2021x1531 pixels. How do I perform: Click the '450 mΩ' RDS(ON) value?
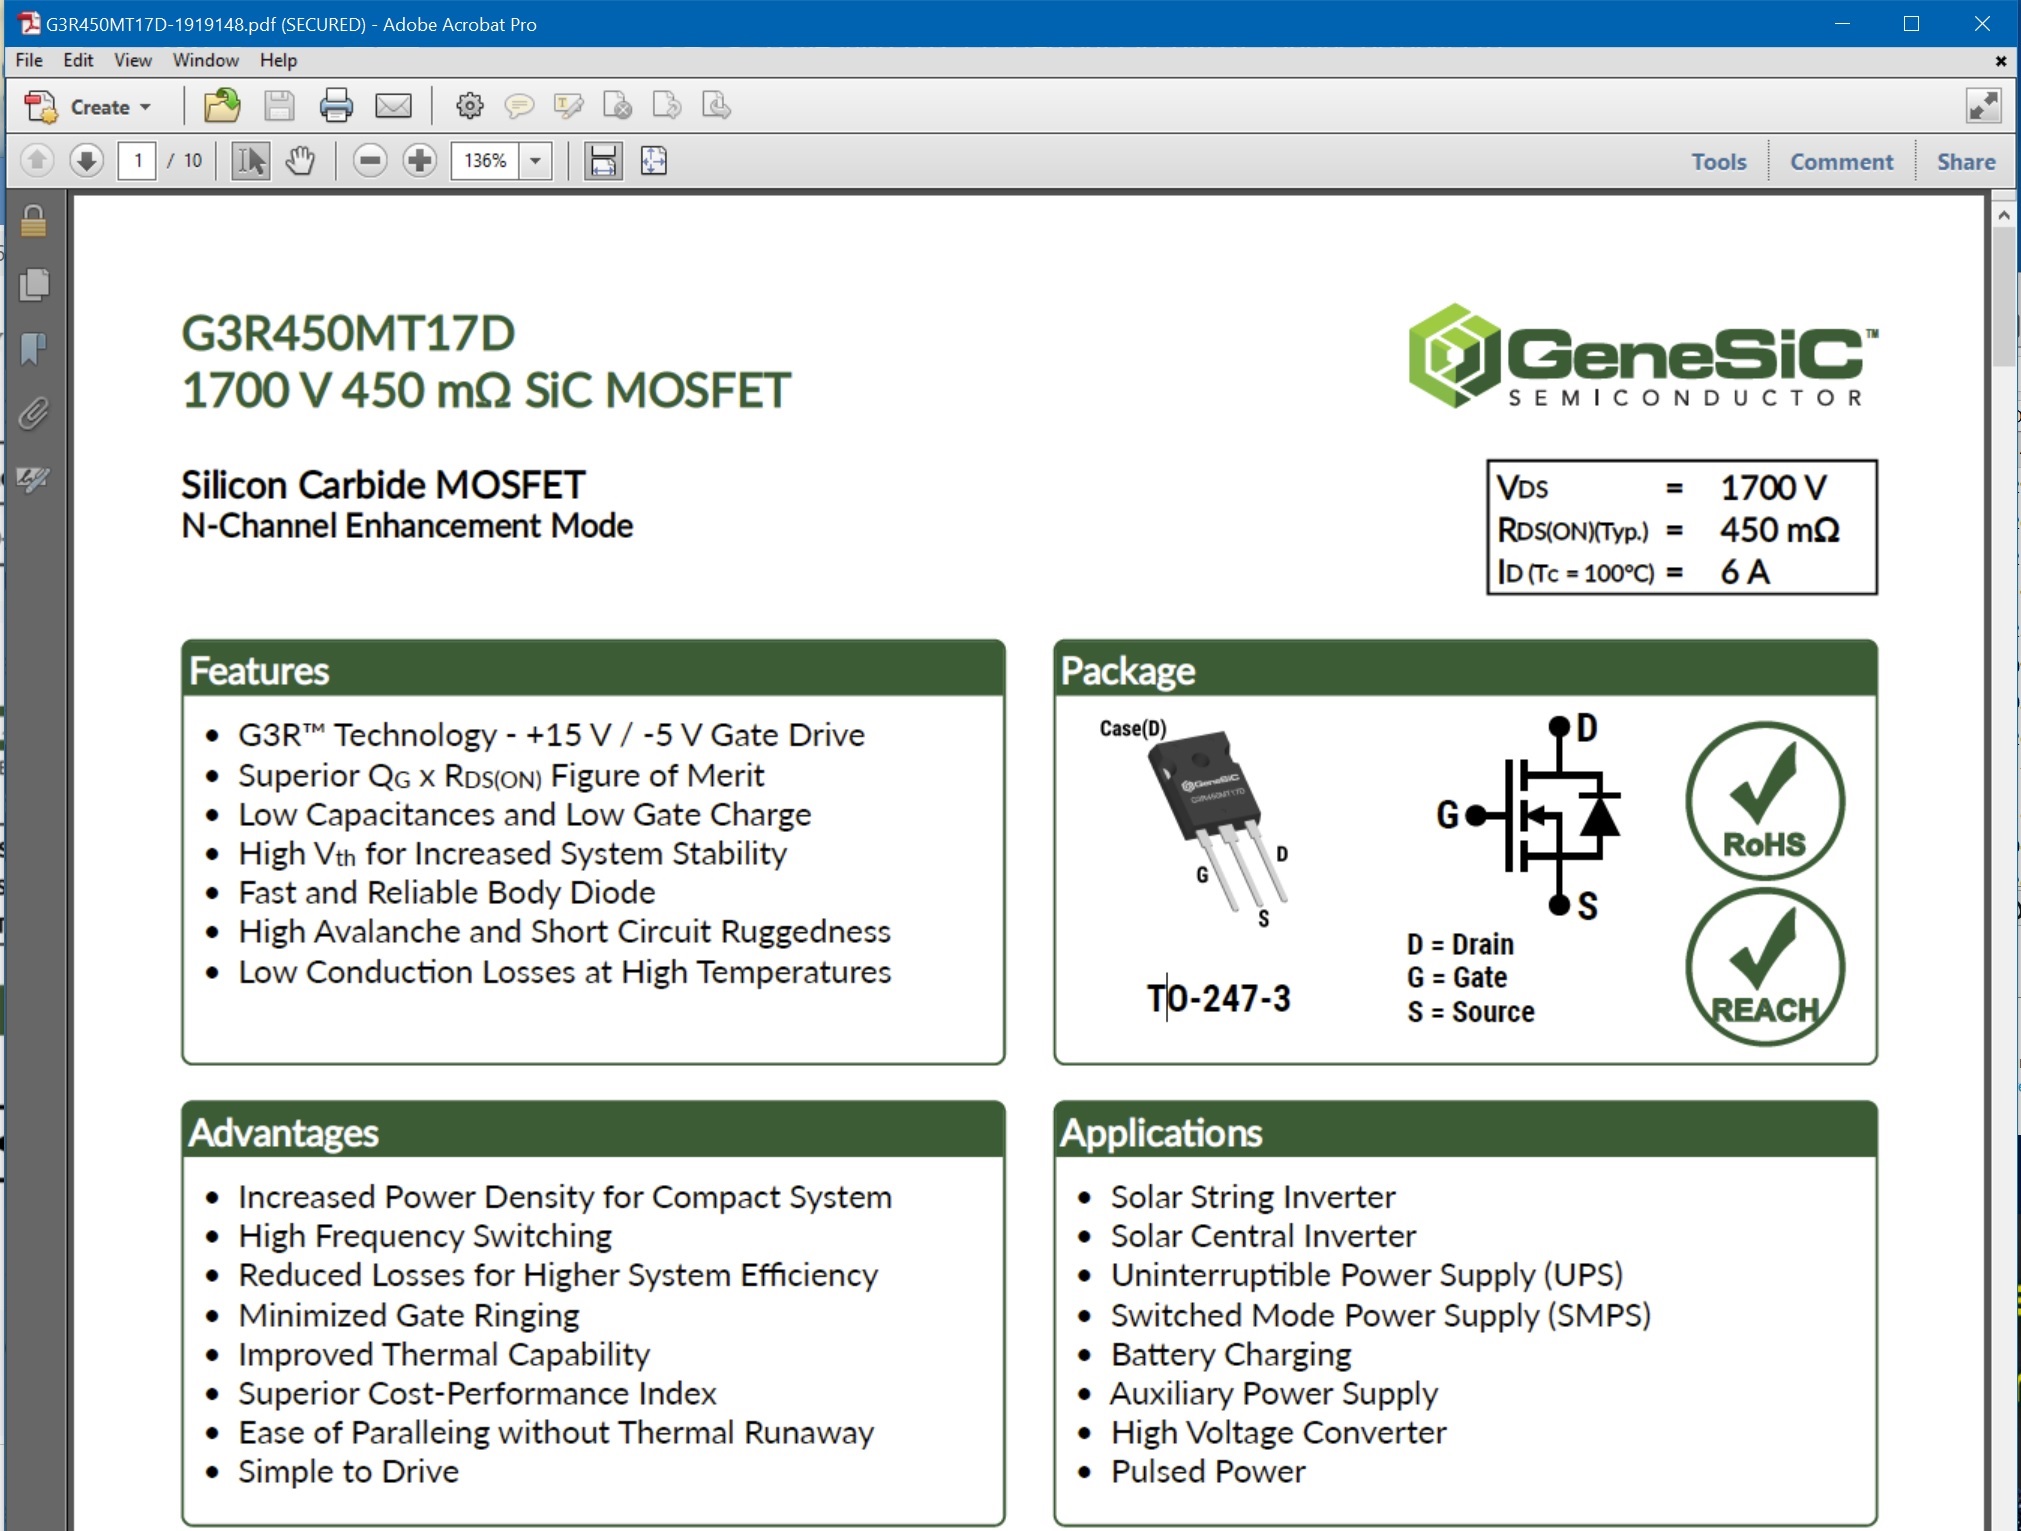(1780, 530)
